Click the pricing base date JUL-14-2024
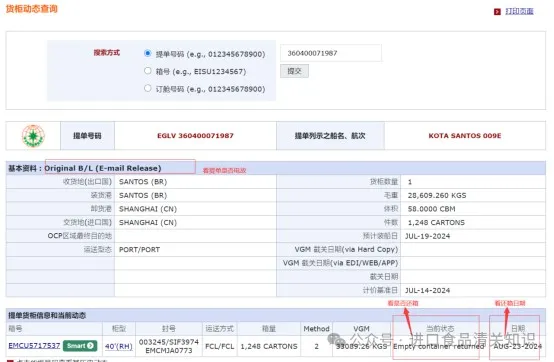The width and height of the screenshot is (554, 362). pos(428,290)
